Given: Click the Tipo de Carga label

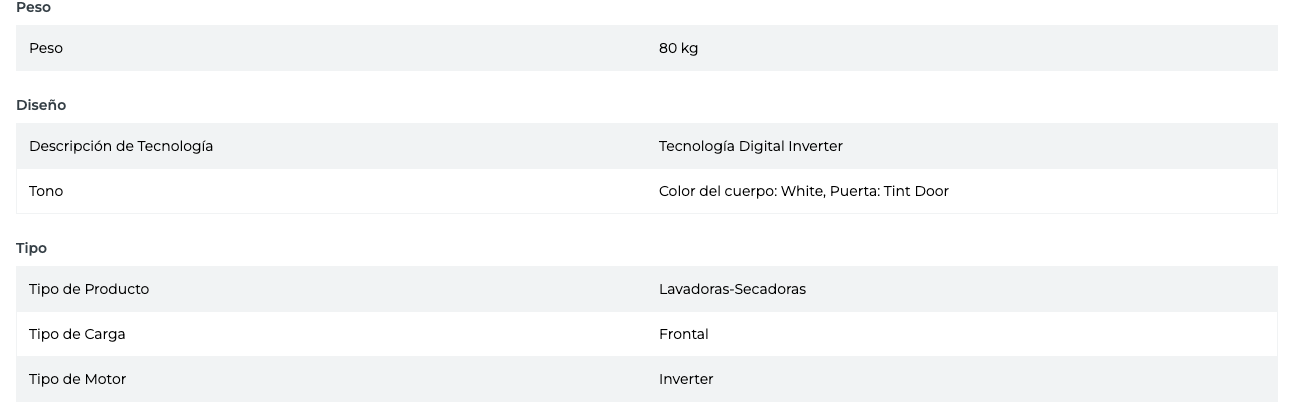Looking at the screenshot, I should point(77,334).
